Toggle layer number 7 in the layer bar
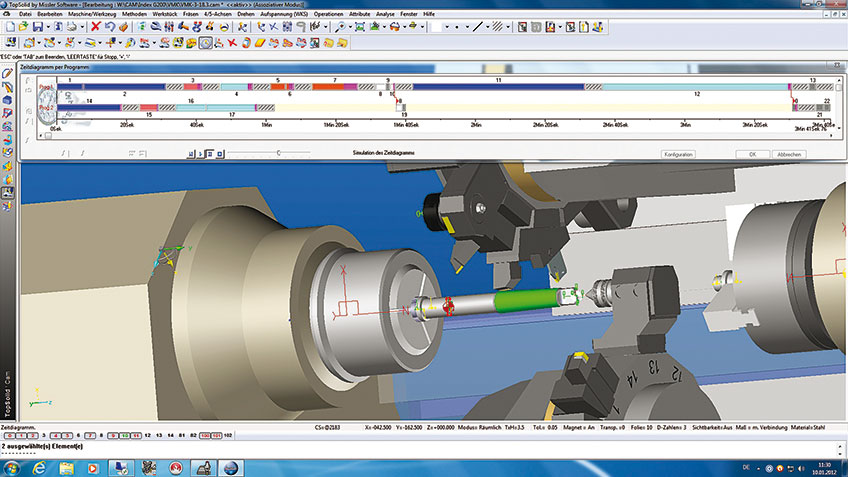848x477 pixels. coord(90,435)
